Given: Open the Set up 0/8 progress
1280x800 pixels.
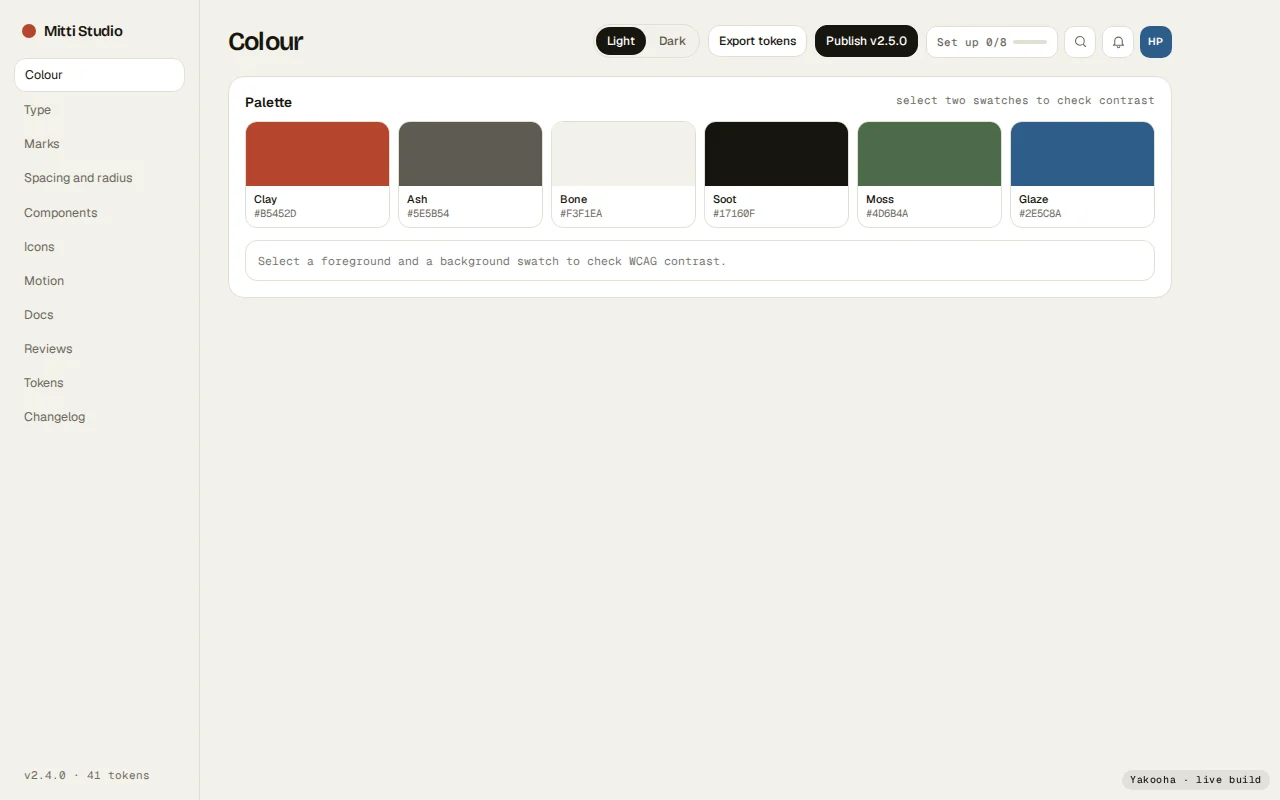Looking at the screenshot, I should tap(992, 42).
